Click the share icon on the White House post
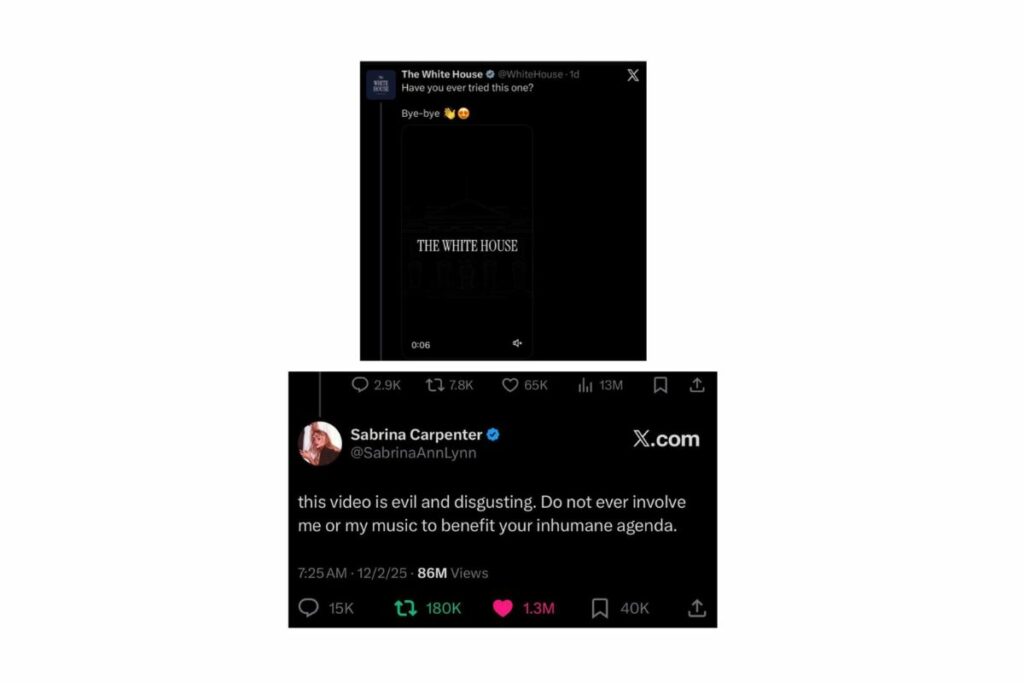 [x=697, y=385]
